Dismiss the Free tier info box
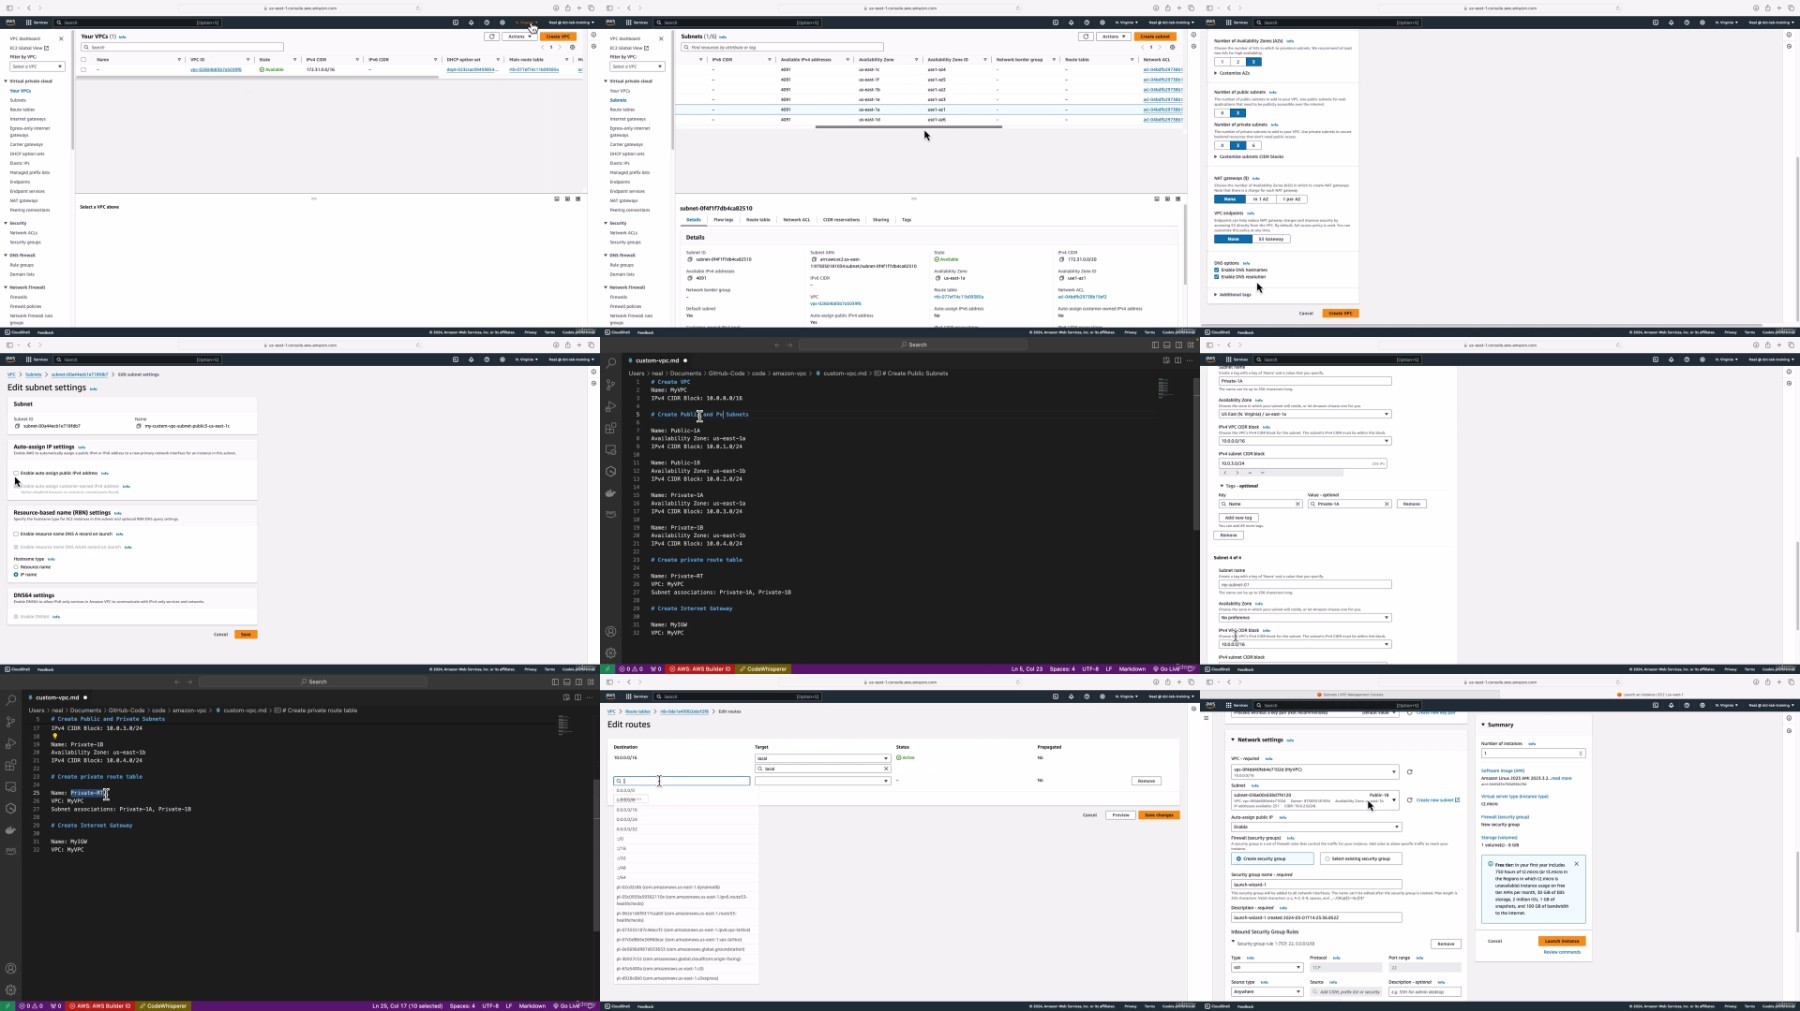Viewport: 1800px width, 1011px height. [x=1576, y=864]
